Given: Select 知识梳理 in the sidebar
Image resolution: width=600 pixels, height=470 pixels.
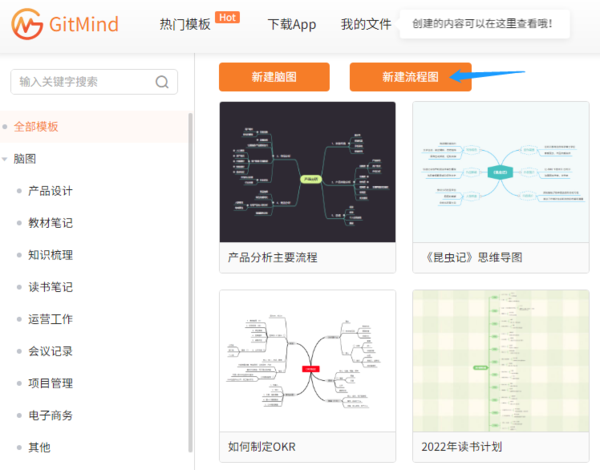Looking at the screenshot, I should [x=50, y=255].
